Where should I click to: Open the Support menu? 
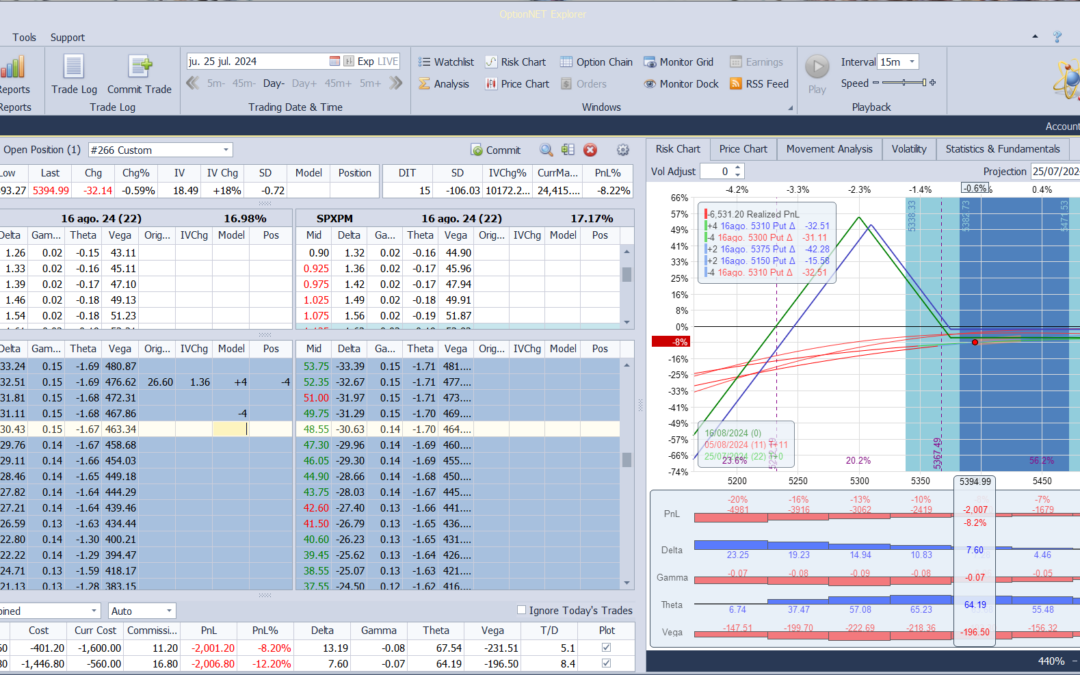(68, 37)
